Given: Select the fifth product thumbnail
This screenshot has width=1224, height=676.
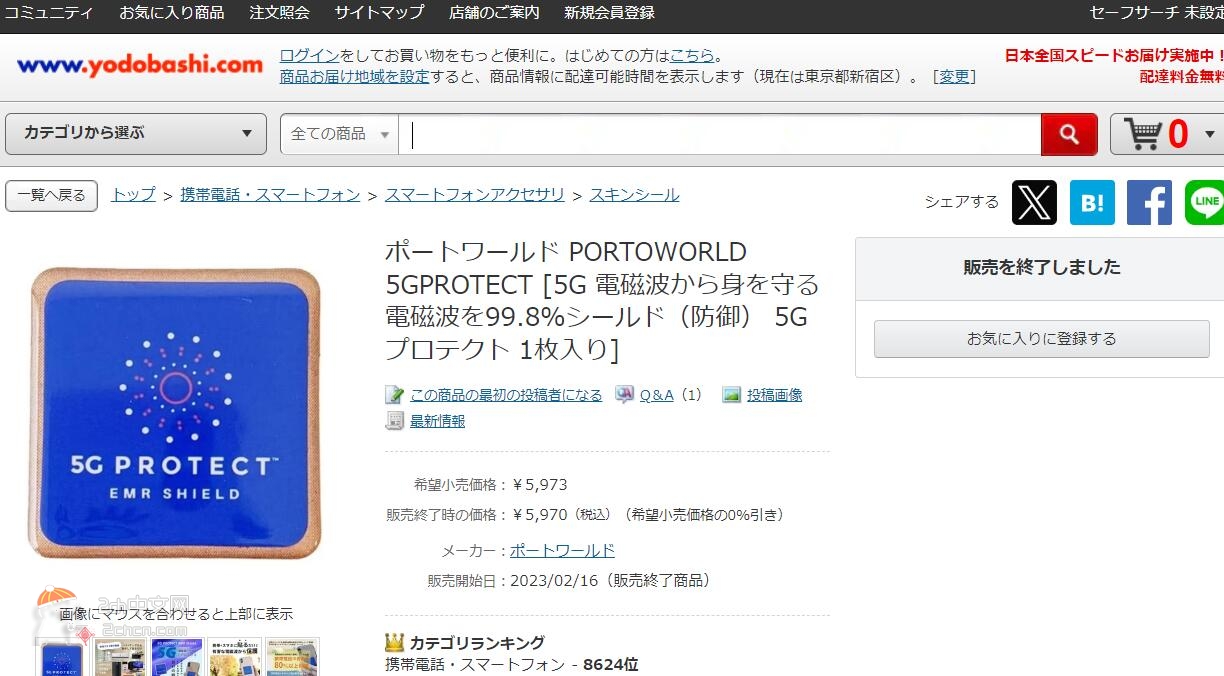Looking at the screenshot, I should [x=292, y=657].
